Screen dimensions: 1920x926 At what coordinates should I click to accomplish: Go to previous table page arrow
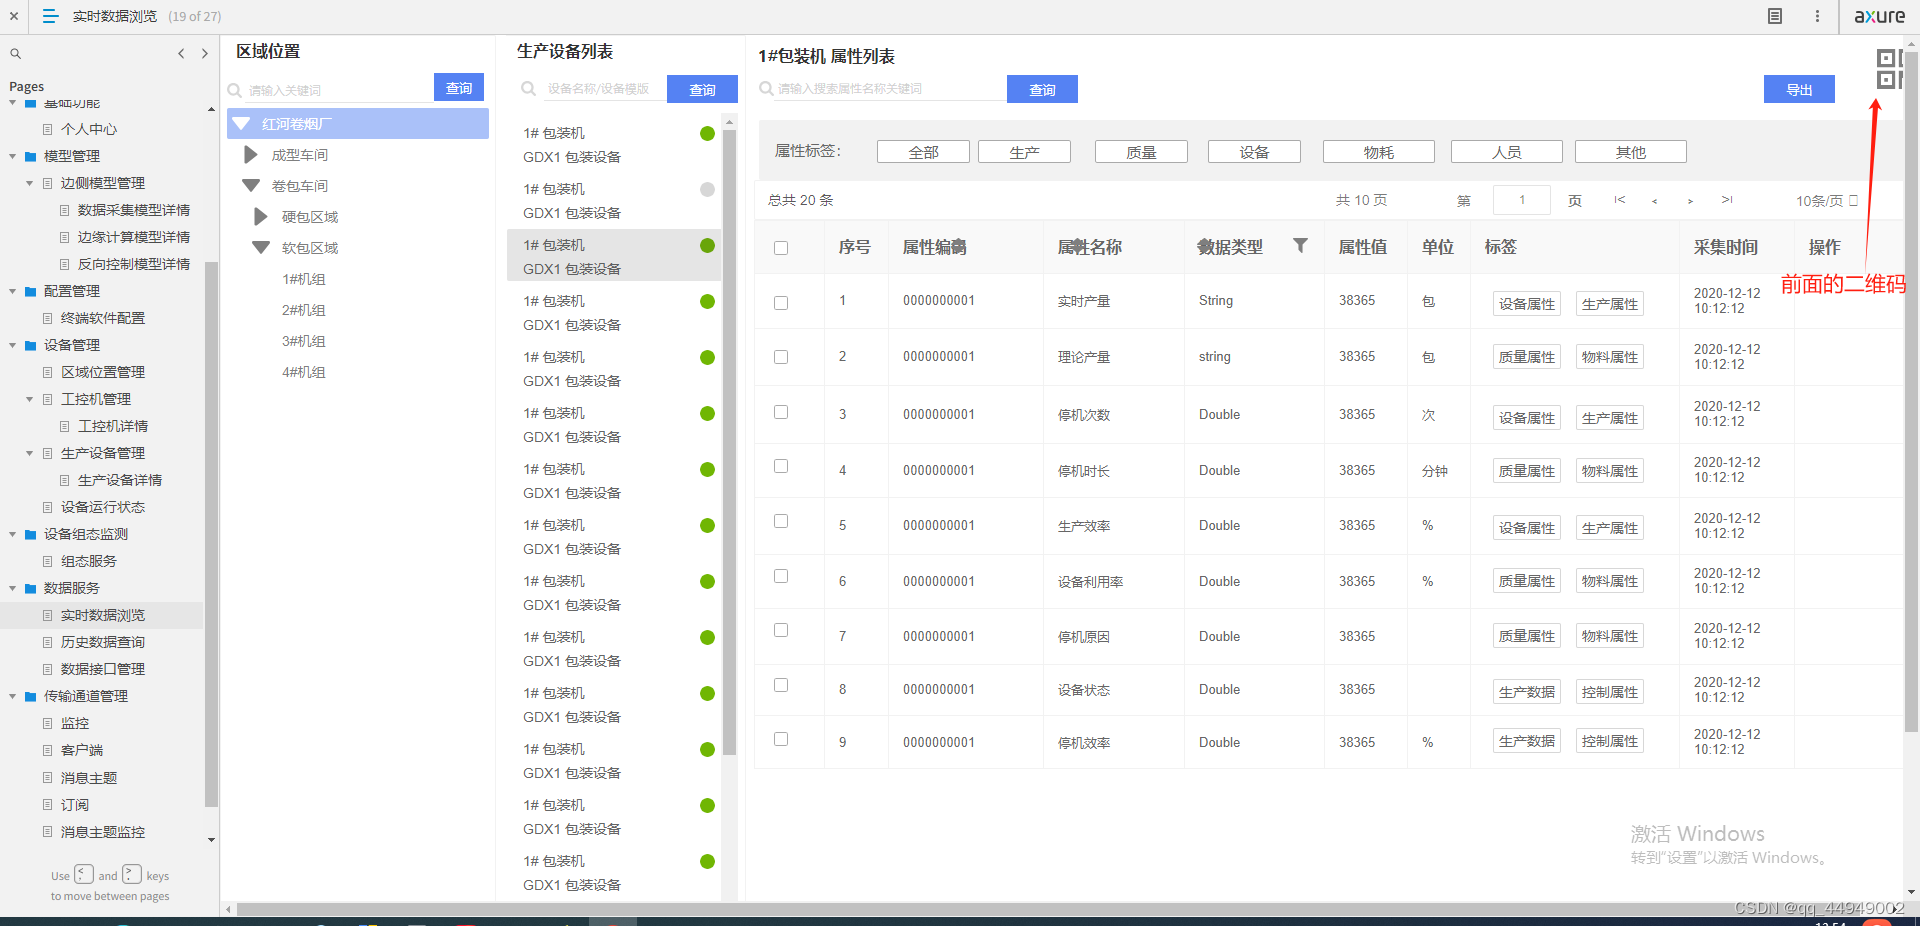click(x=1655, y=201)
